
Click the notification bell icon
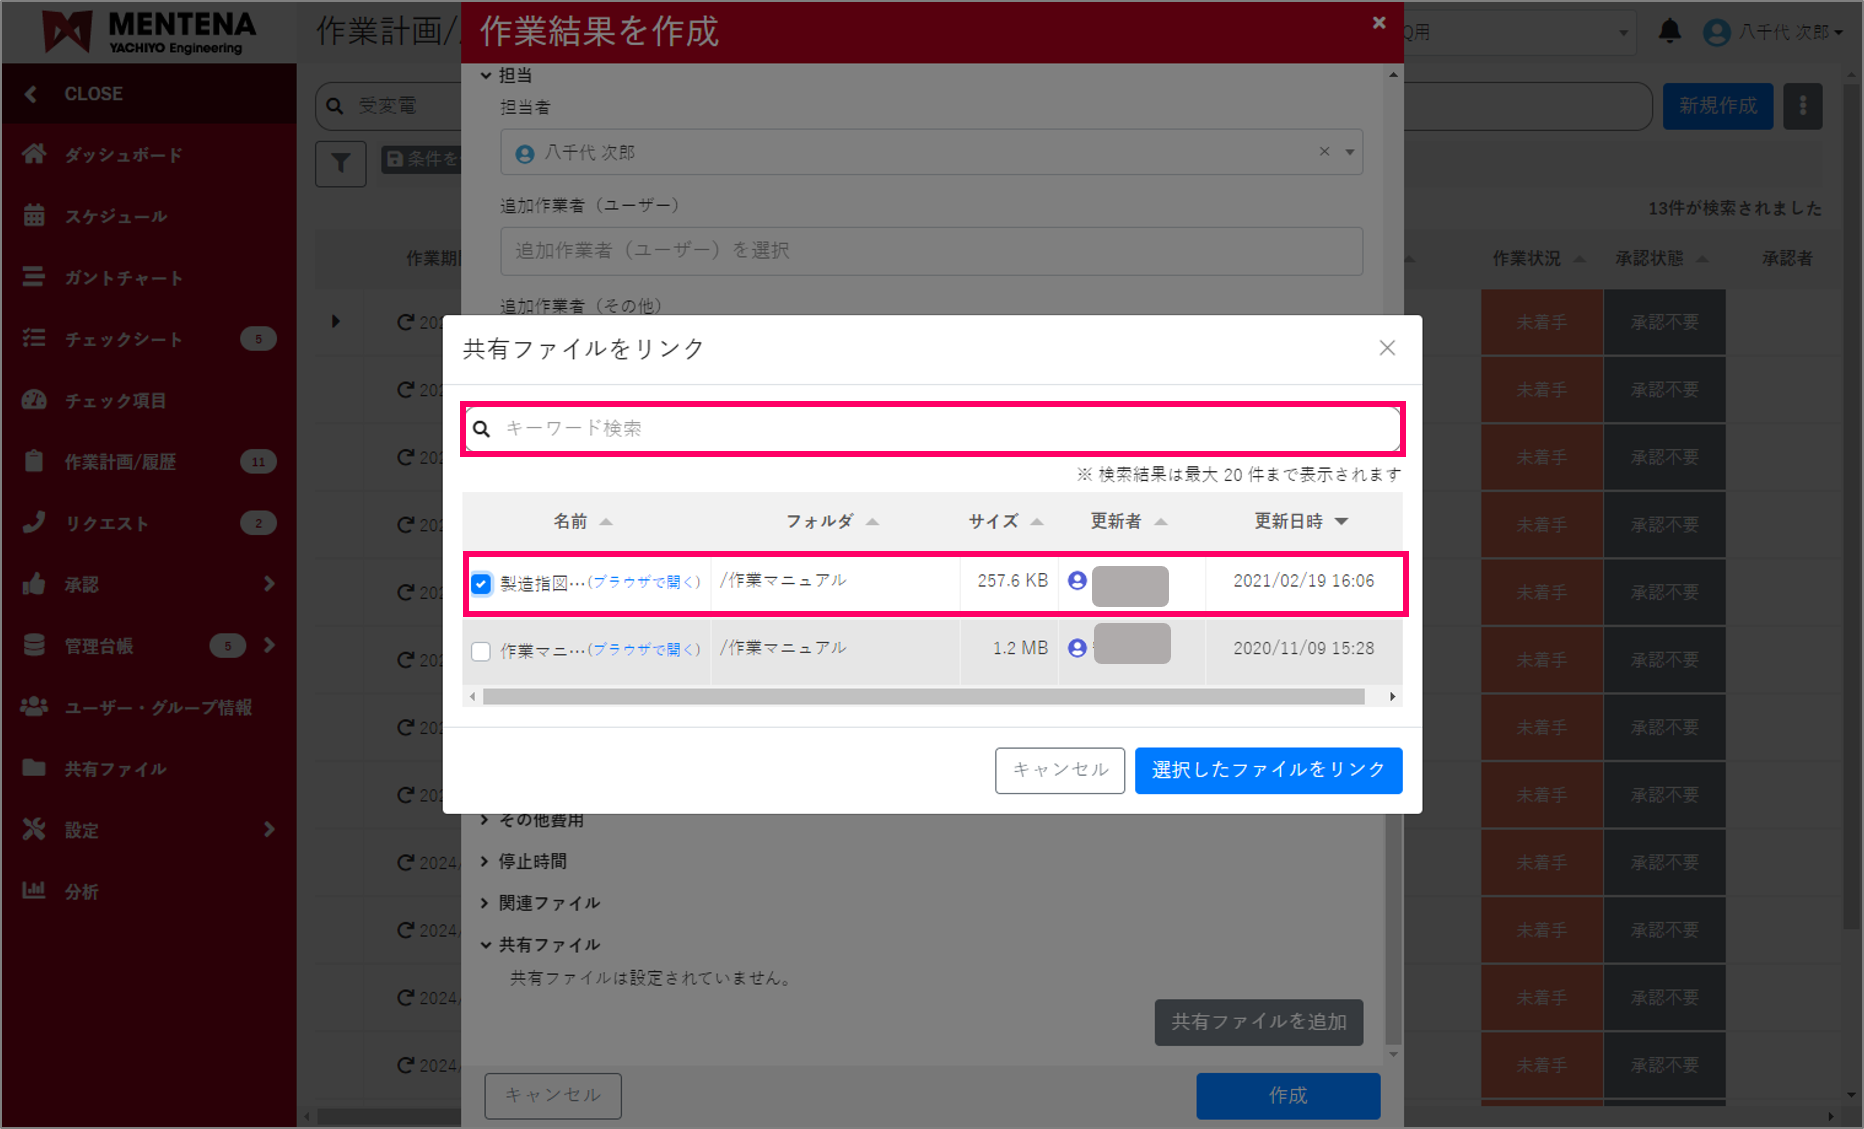point(1669,31)
